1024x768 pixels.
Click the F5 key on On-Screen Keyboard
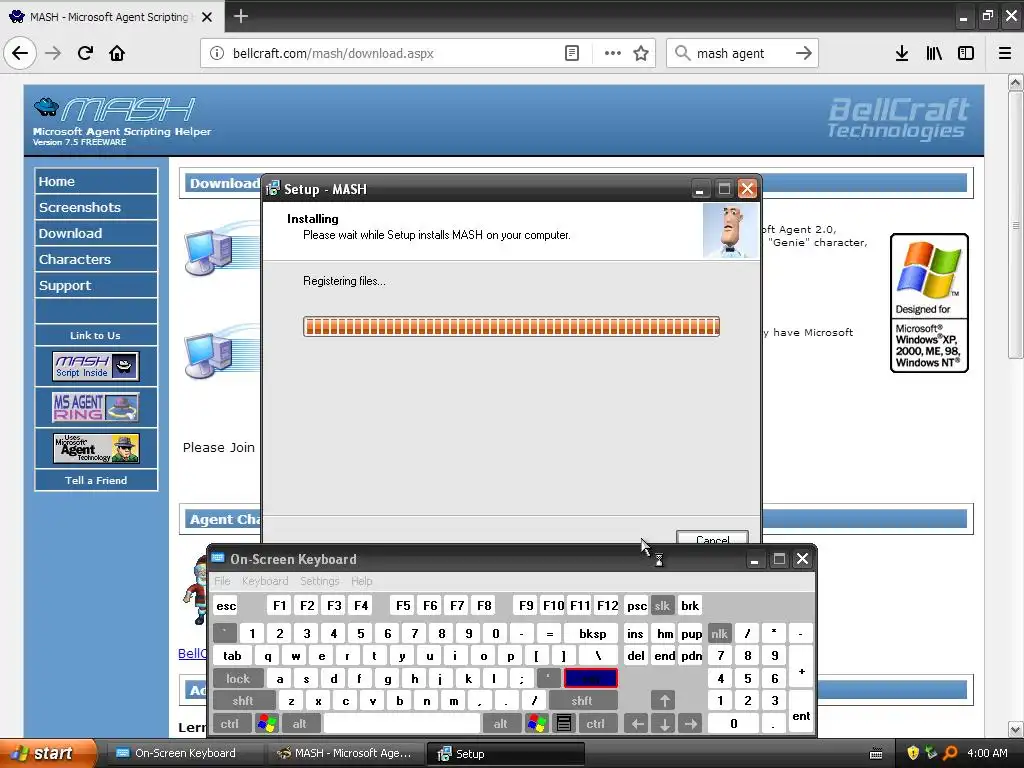pyautogui.click(x=403, y=605)
